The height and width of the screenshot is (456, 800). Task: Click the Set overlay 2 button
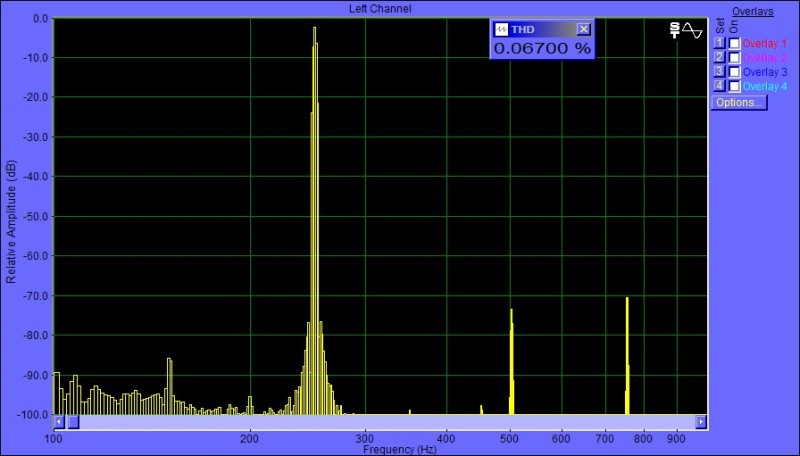(719, 57)
